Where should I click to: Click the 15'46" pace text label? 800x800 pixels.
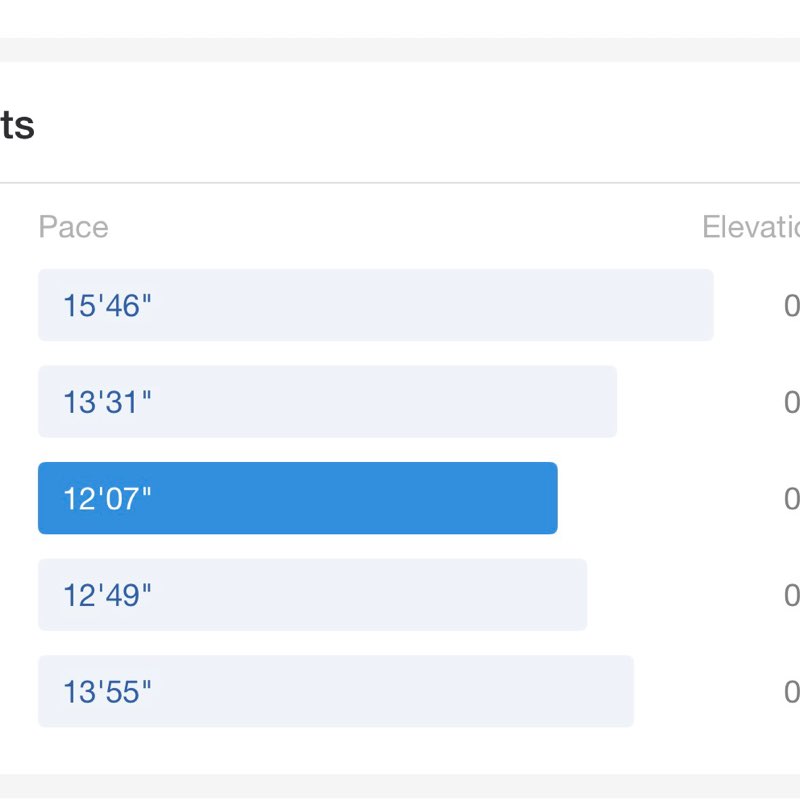coord(107,306)
